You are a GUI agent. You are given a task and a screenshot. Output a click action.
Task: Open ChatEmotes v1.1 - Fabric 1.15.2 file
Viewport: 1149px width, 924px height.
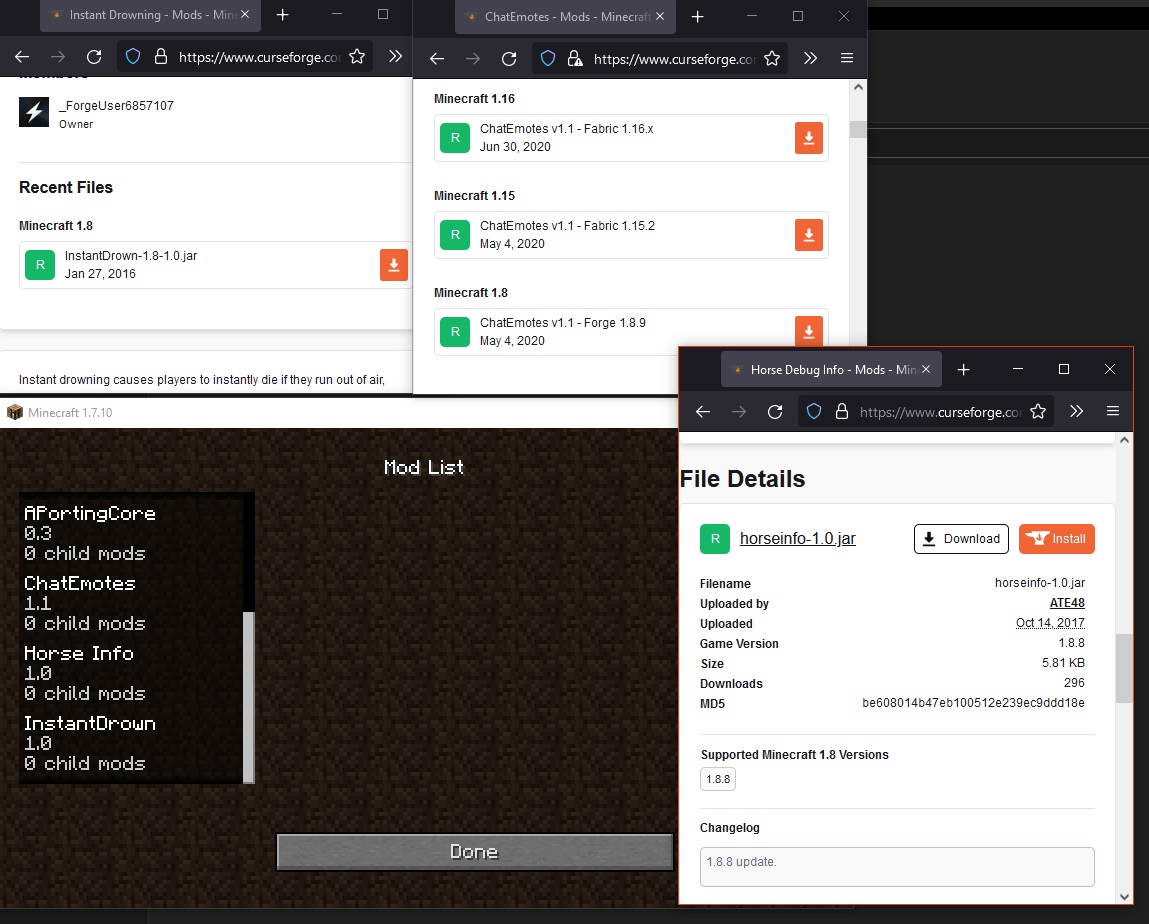567,226
